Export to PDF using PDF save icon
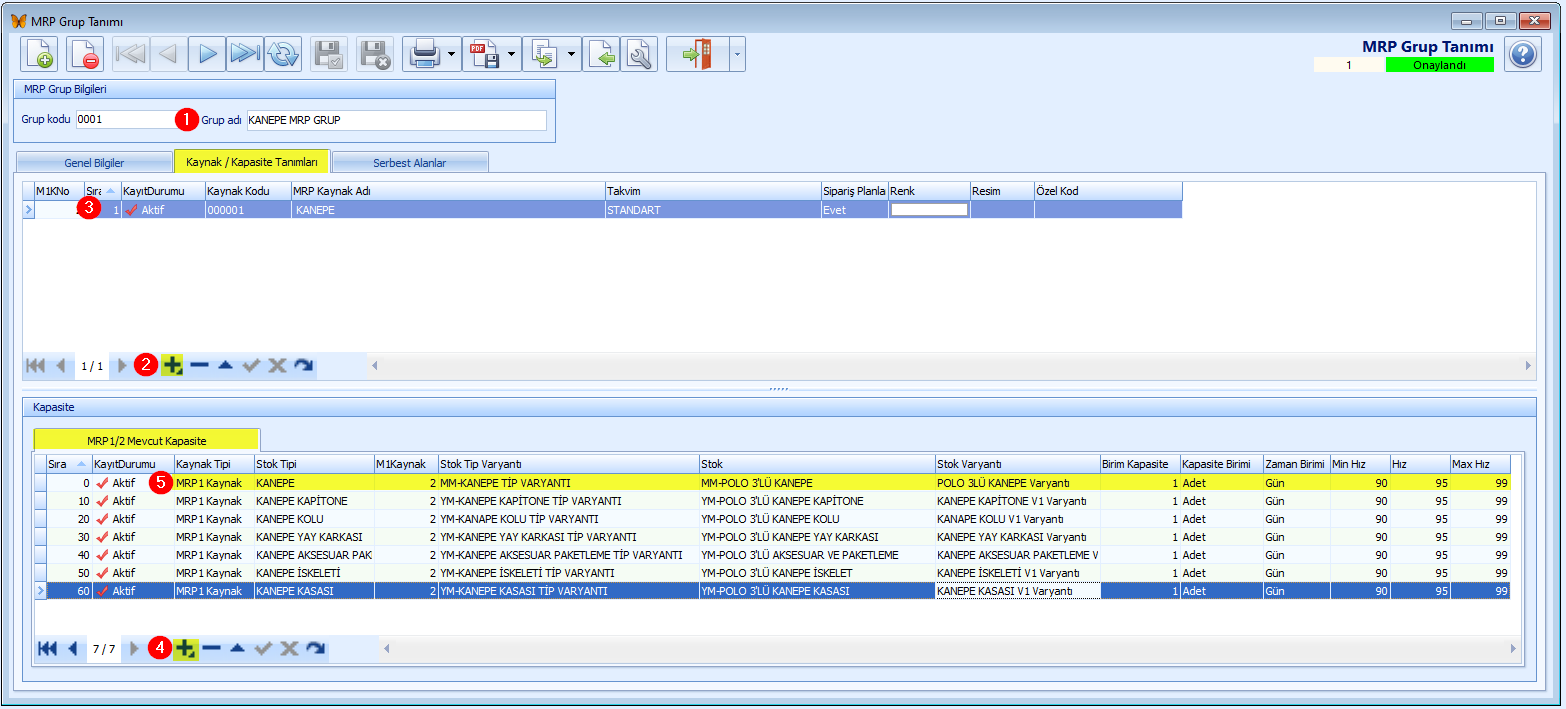The height and width of the screenshot is (709, 1566). point(483,54)
